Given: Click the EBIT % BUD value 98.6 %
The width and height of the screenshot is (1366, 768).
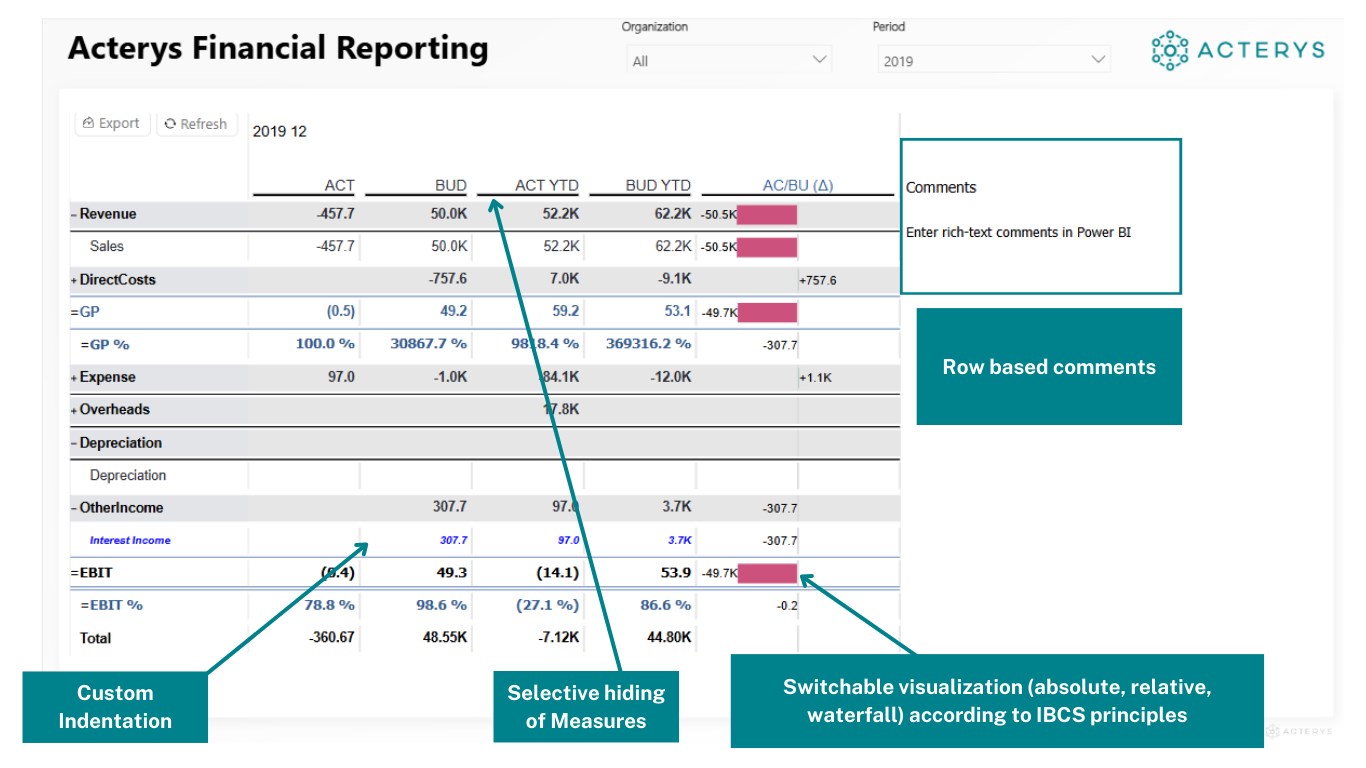Looking at the screenshot, I should pos(442,605).
